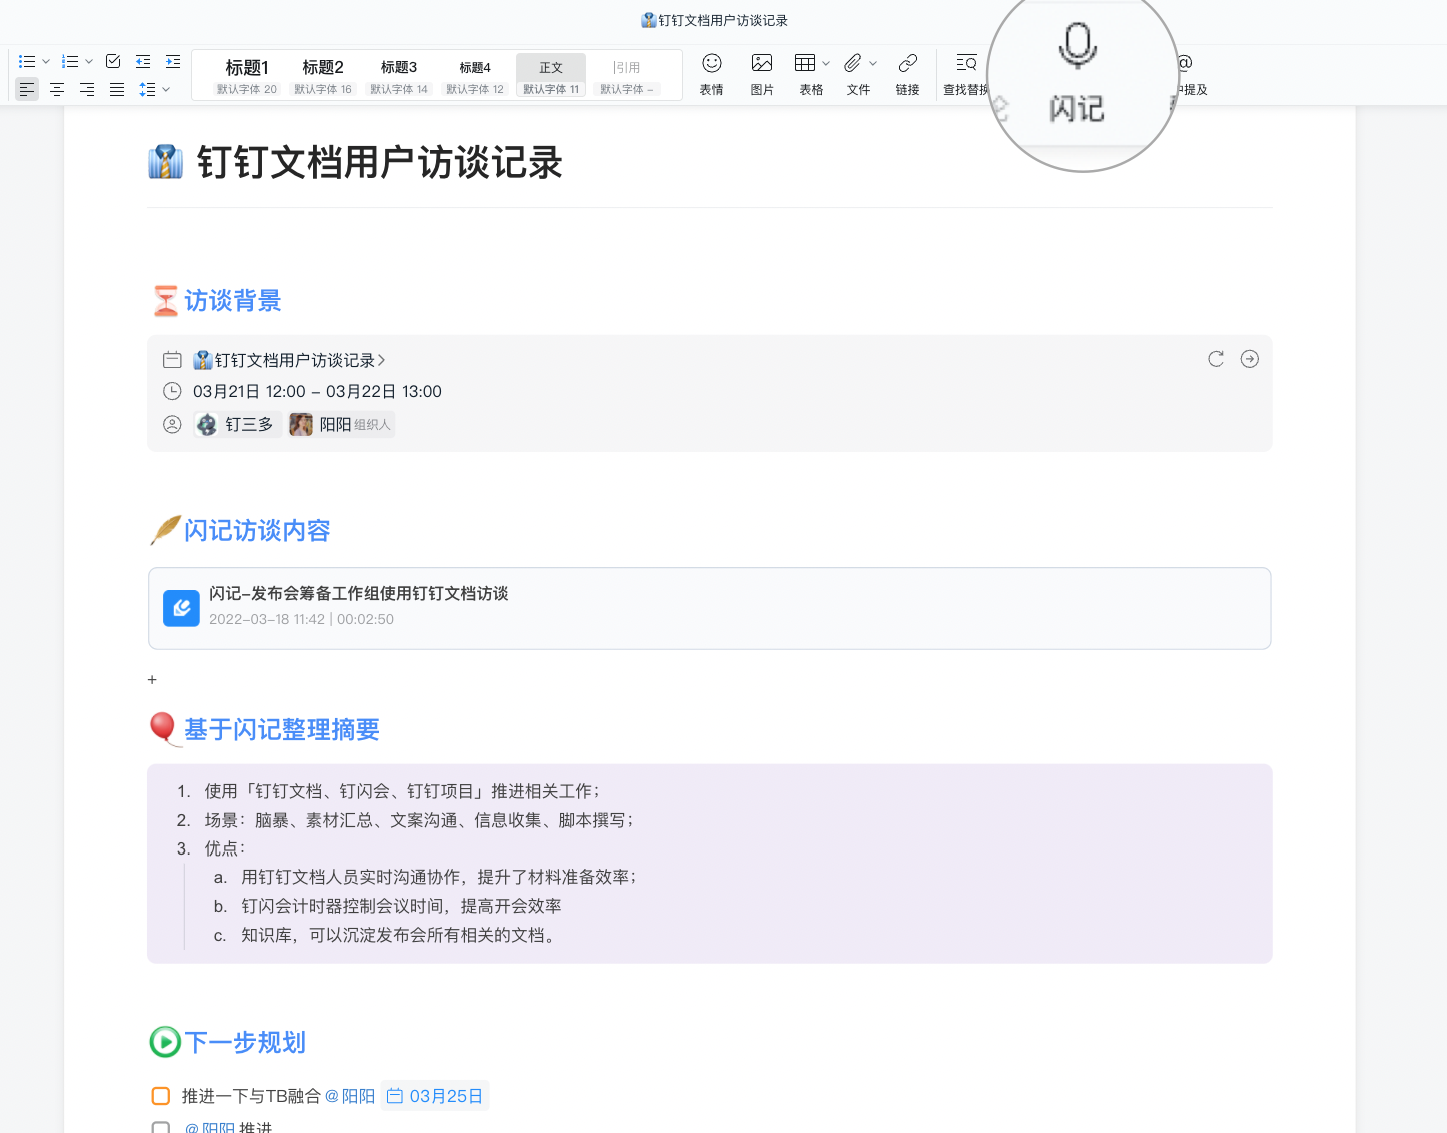This screenshot has height=1133, width=1447.
Task: Insert a to-do checklist from the toolbar
Action: (x=113, y=60)
